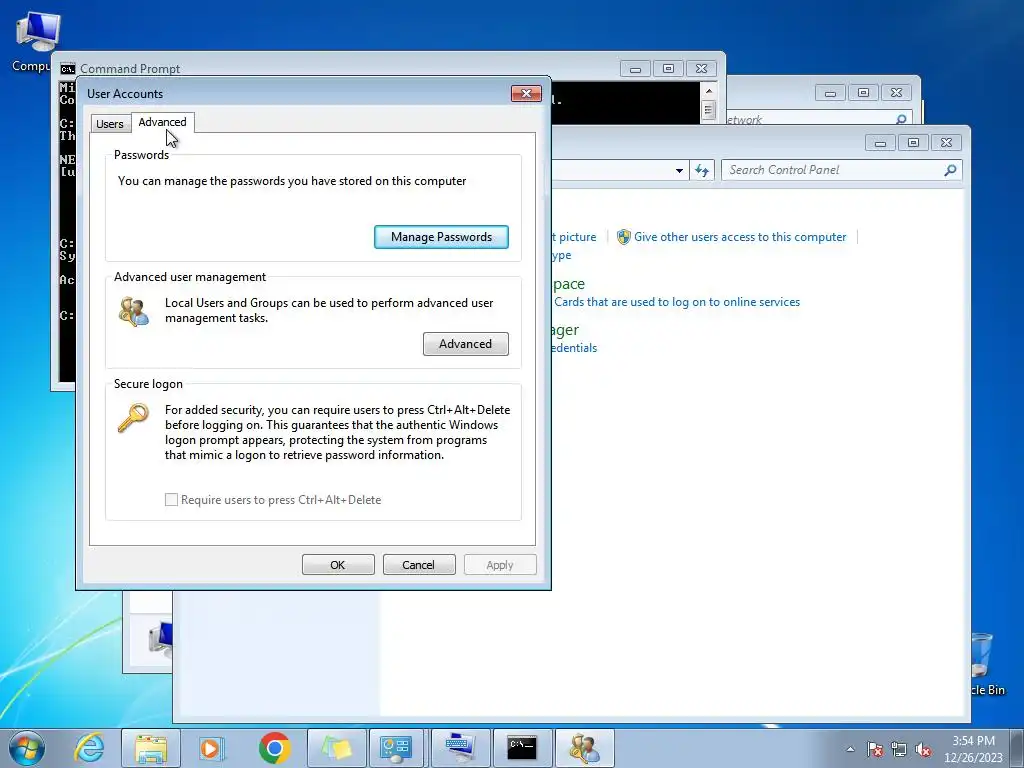Launch Google Chrome from the taskbar
The height and width of the screenshot is (768, 1024).
click(274, 748)
